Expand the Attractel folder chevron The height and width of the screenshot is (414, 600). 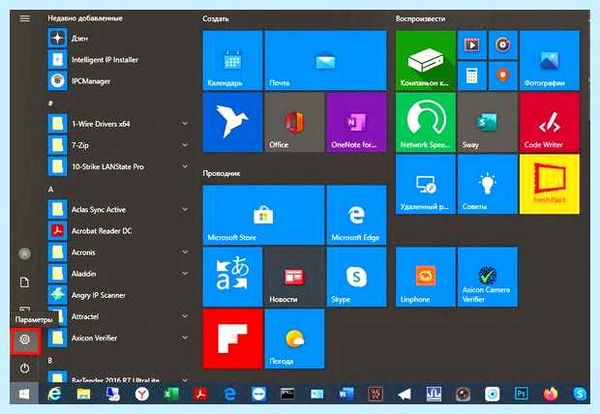[x=185, y=316]
